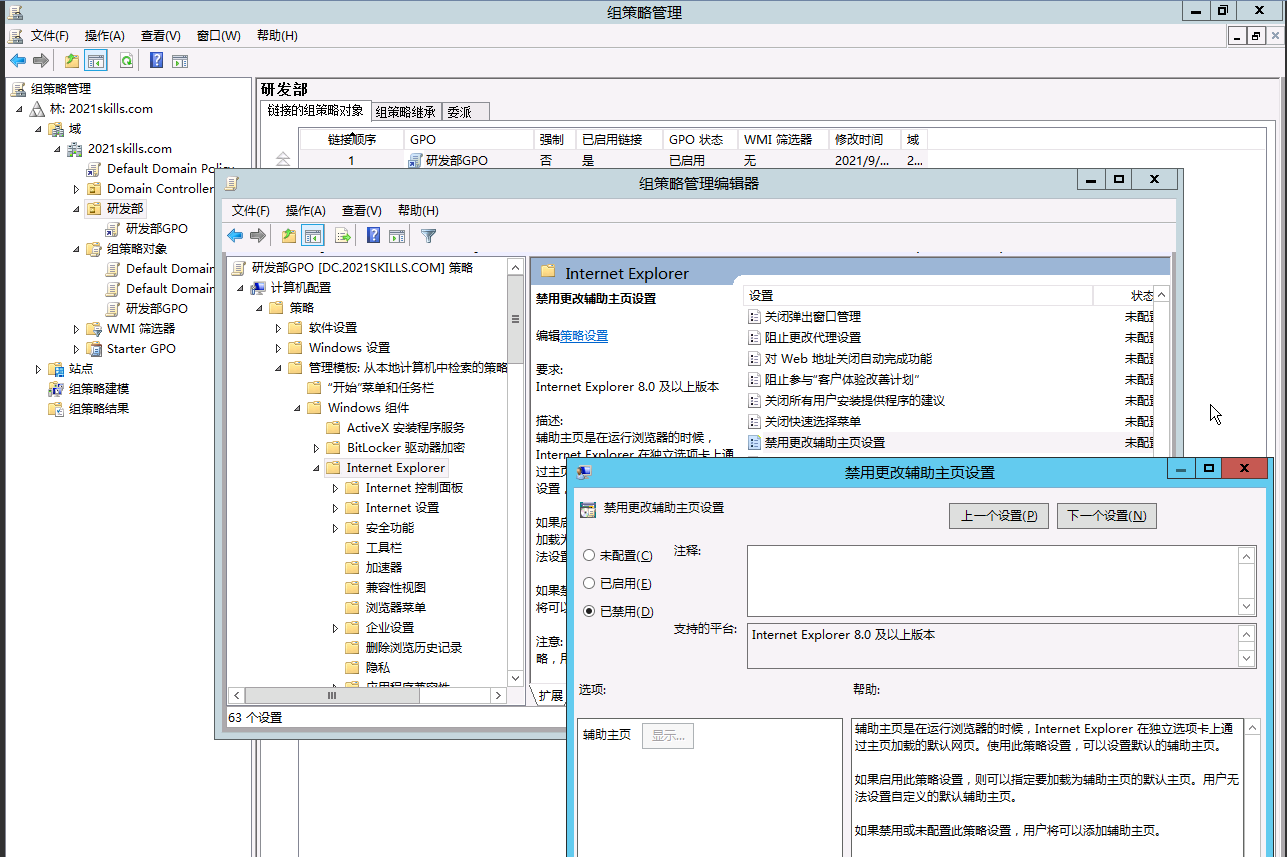The height and width of the screenshot is (857, 1287).
Task: Click the 策略设置 edit link
Action: coord(584,336)
